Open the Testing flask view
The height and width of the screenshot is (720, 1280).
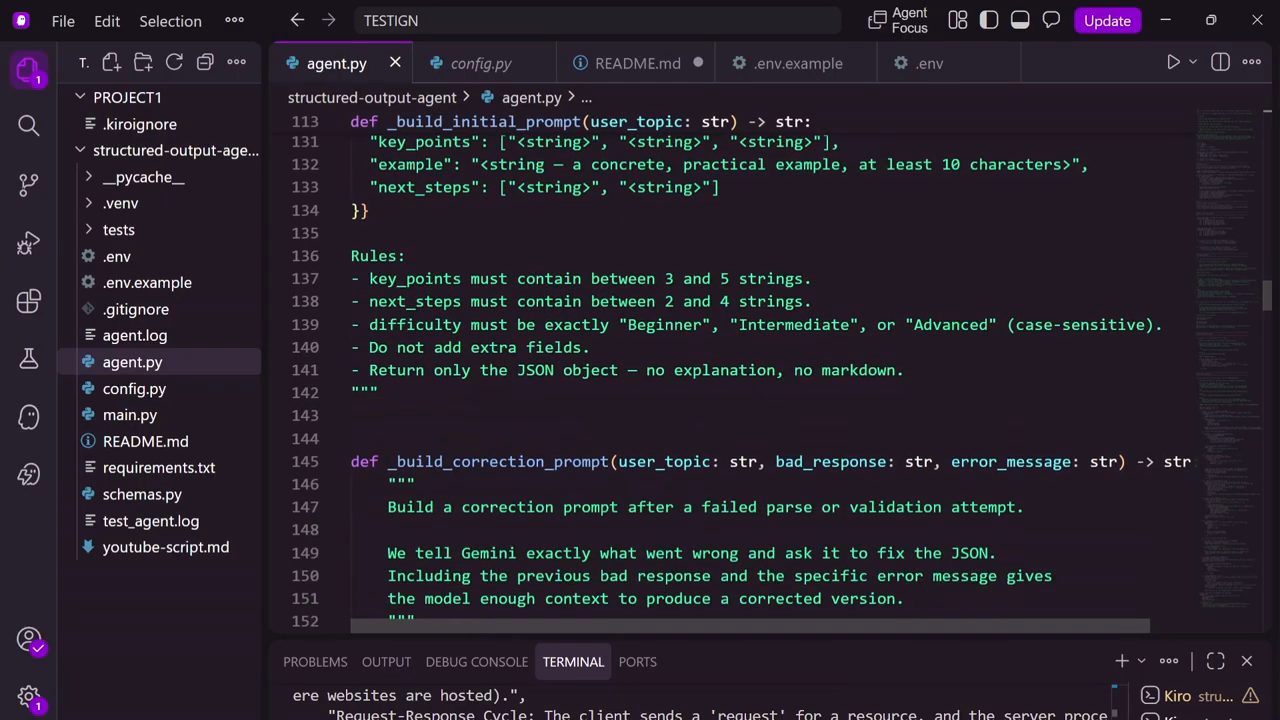pyautogui.click(x=28, y=358)
